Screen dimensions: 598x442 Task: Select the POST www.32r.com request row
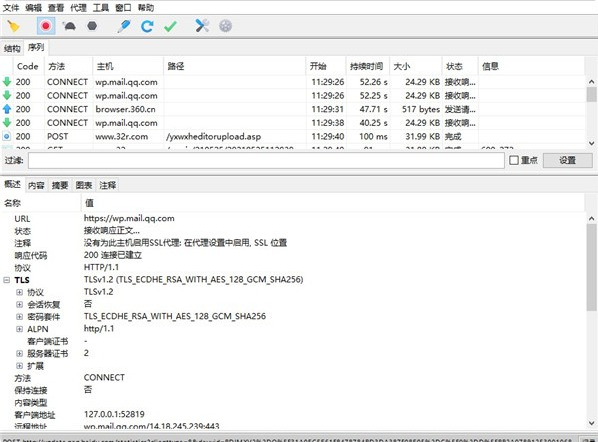(293, 137)
